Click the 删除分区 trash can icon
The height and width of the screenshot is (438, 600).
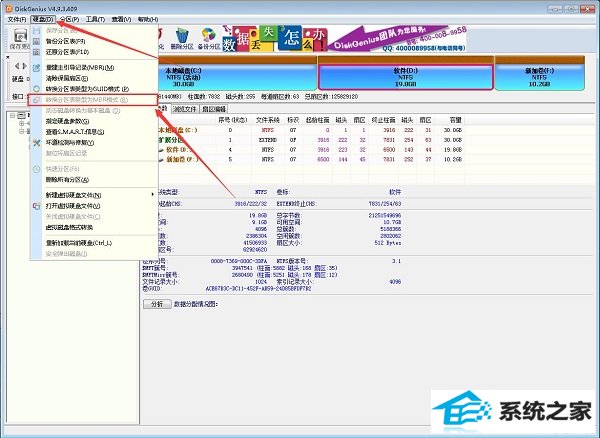[182, 39]
